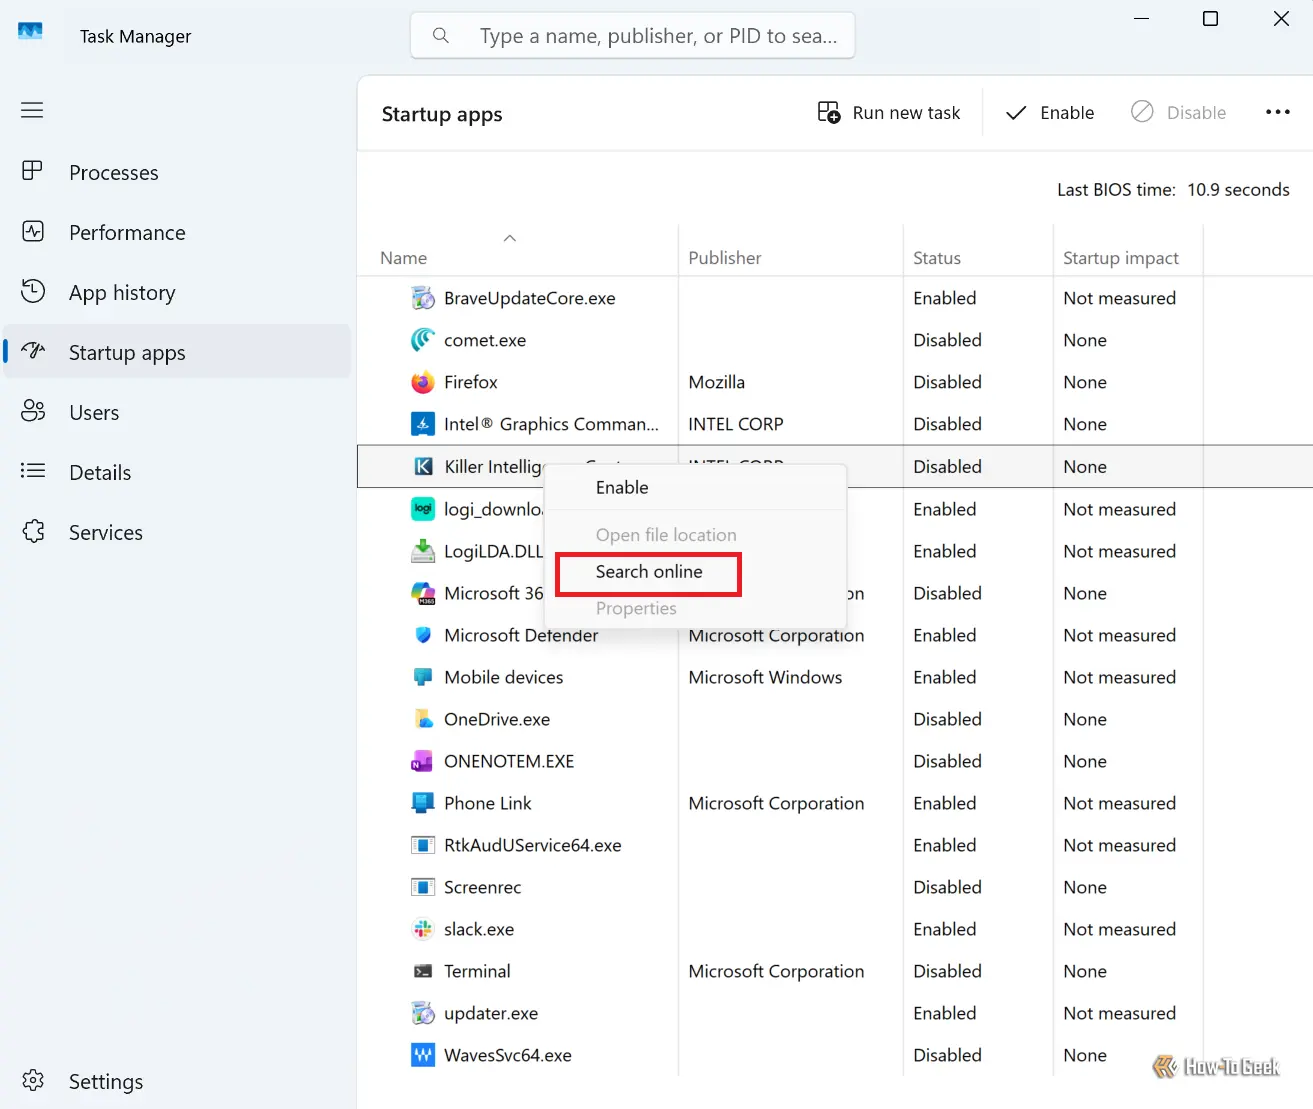
Task: Click the Processes sidebar icon
Action: pyautogui.click(x=32, y=171)
